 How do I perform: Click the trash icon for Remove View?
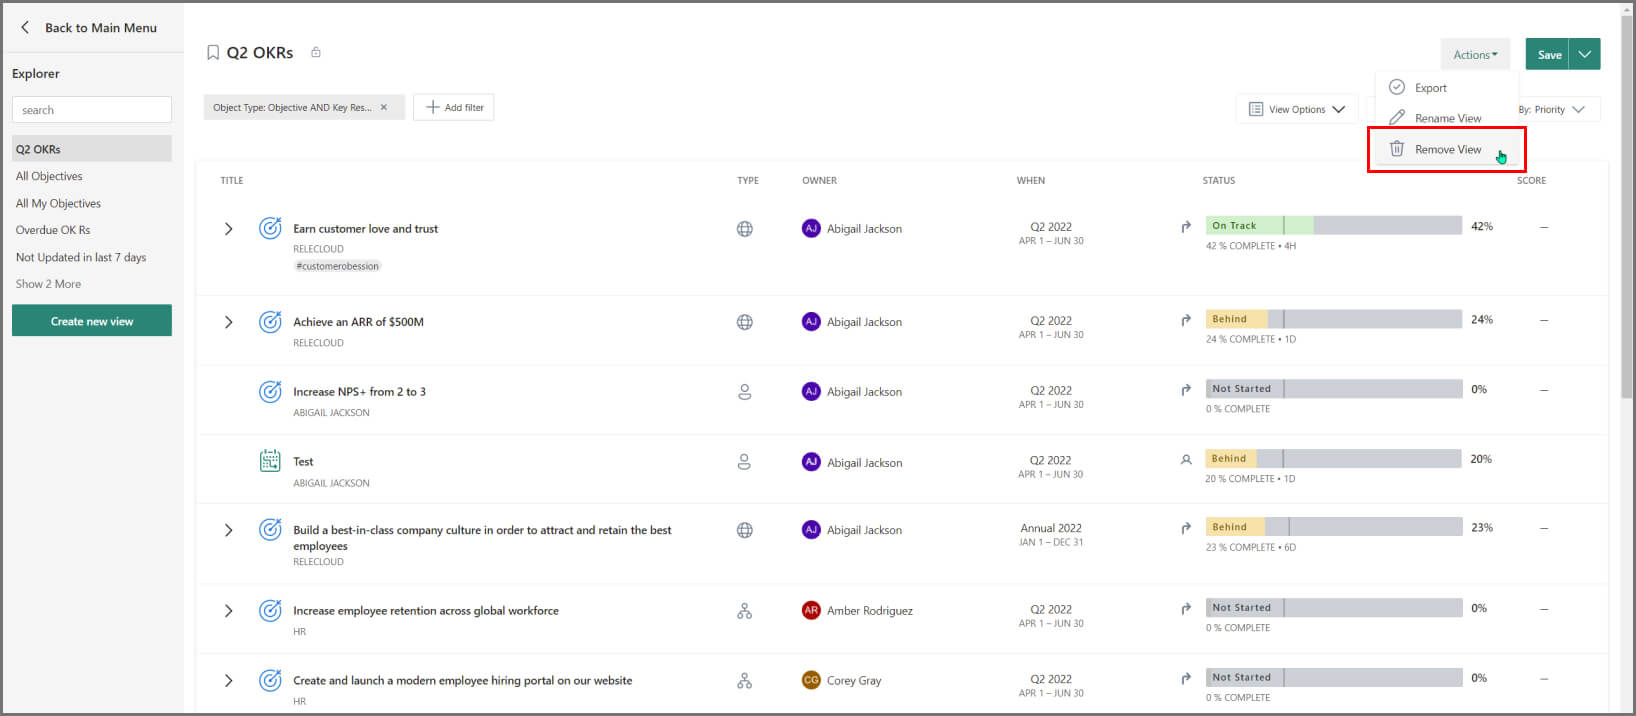(1397, 149)
